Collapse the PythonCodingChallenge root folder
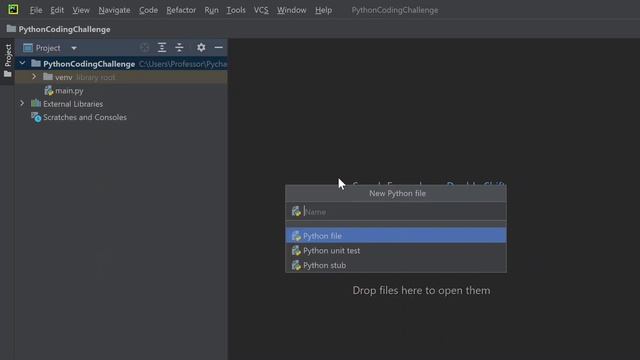The height and width of the screenshot is (360, 640). 22,64
